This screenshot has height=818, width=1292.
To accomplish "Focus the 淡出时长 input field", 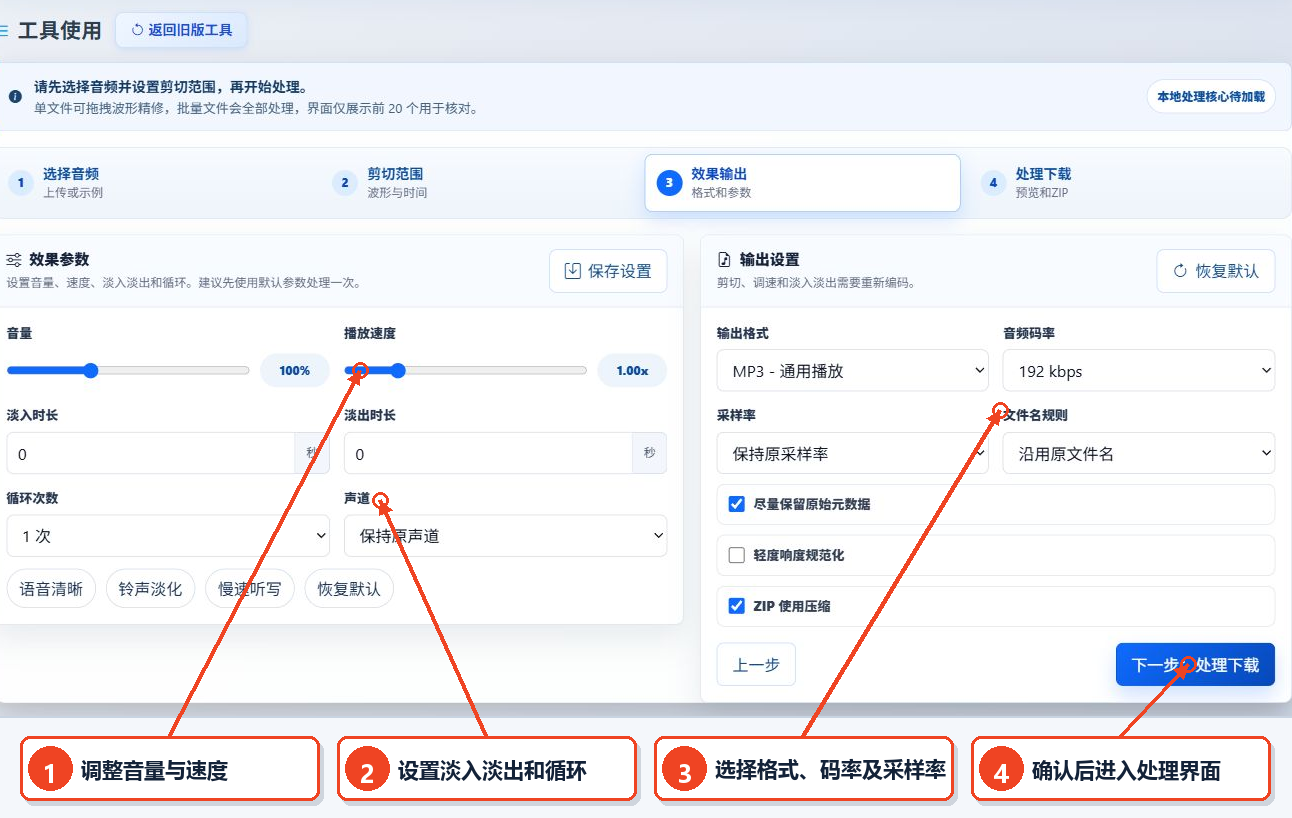I will (488, 454).
